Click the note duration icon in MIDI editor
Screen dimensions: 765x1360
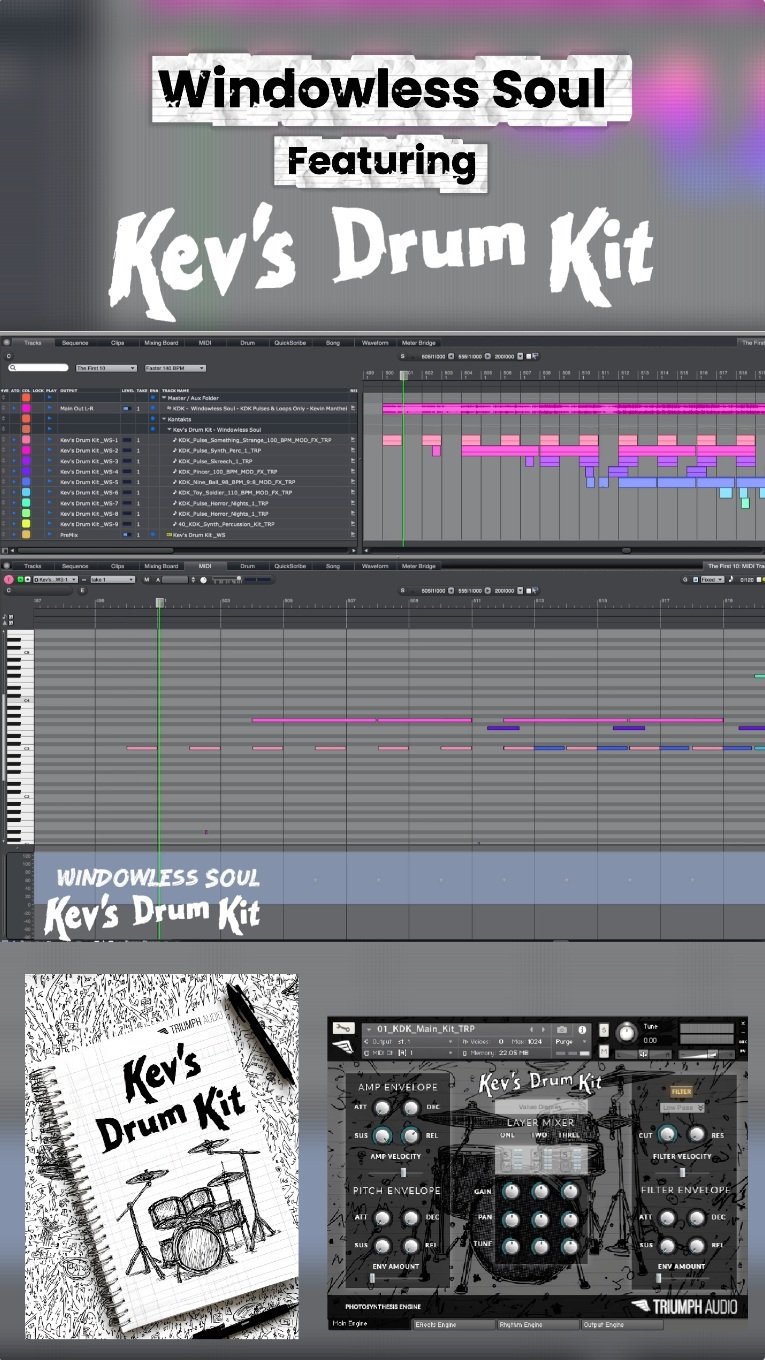click(731, 579)
